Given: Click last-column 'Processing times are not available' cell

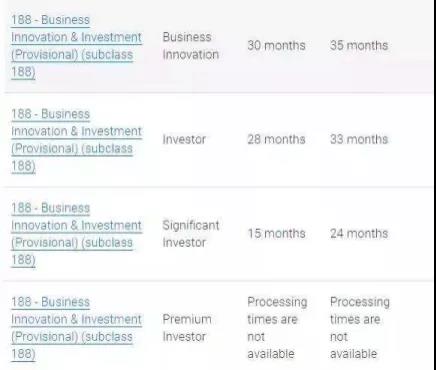Looking at the screenshot, I should pos(360,328).
